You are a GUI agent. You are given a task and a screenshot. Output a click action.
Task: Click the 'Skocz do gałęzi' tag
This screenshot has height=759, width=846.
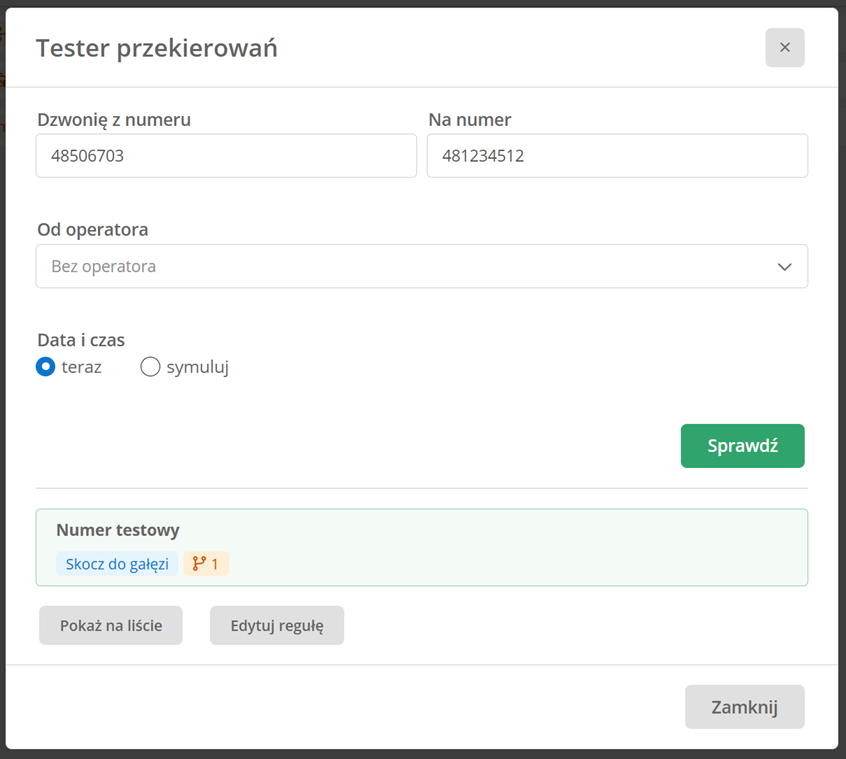tap(117, 564)
